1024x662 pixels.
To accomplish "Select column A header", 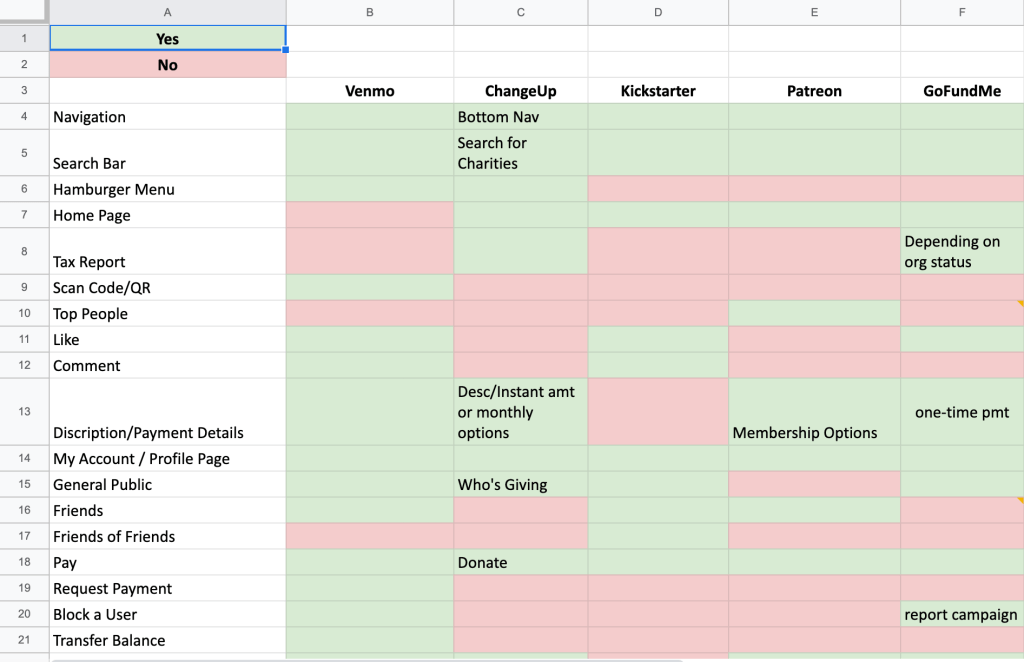I will point(167,12).
